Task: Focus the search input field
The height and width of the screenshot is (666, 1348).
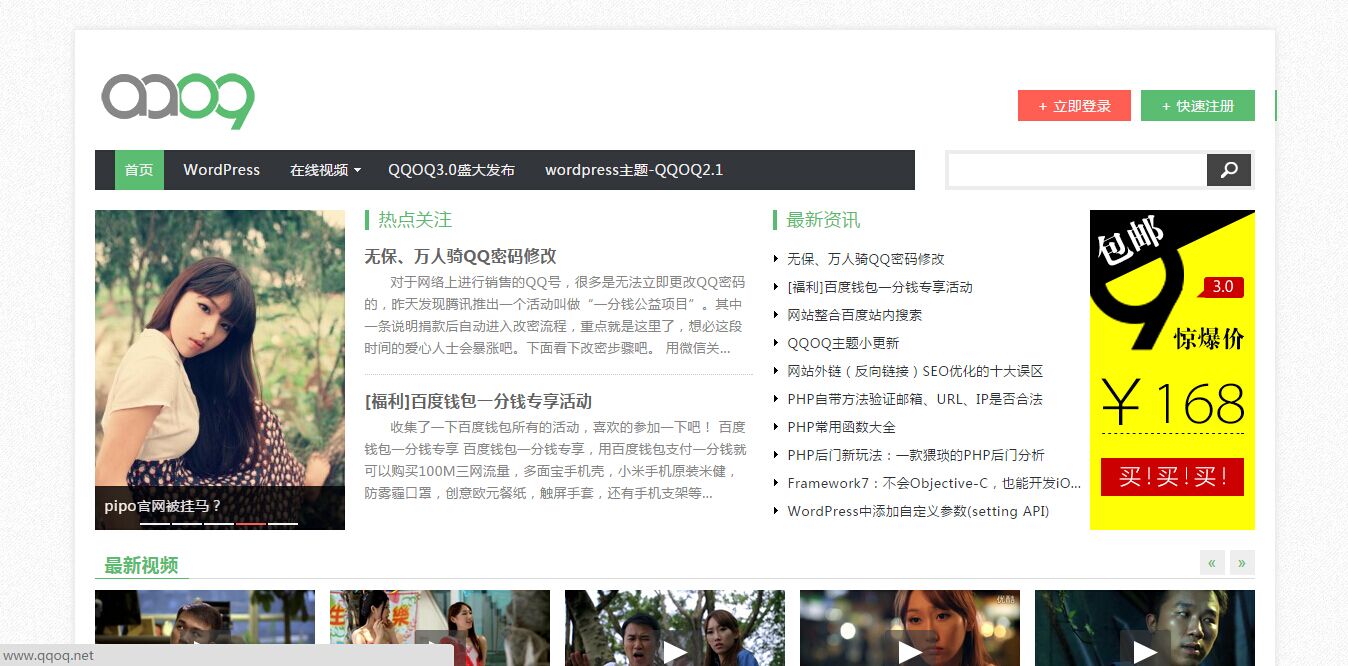Action: [1077, 170]
